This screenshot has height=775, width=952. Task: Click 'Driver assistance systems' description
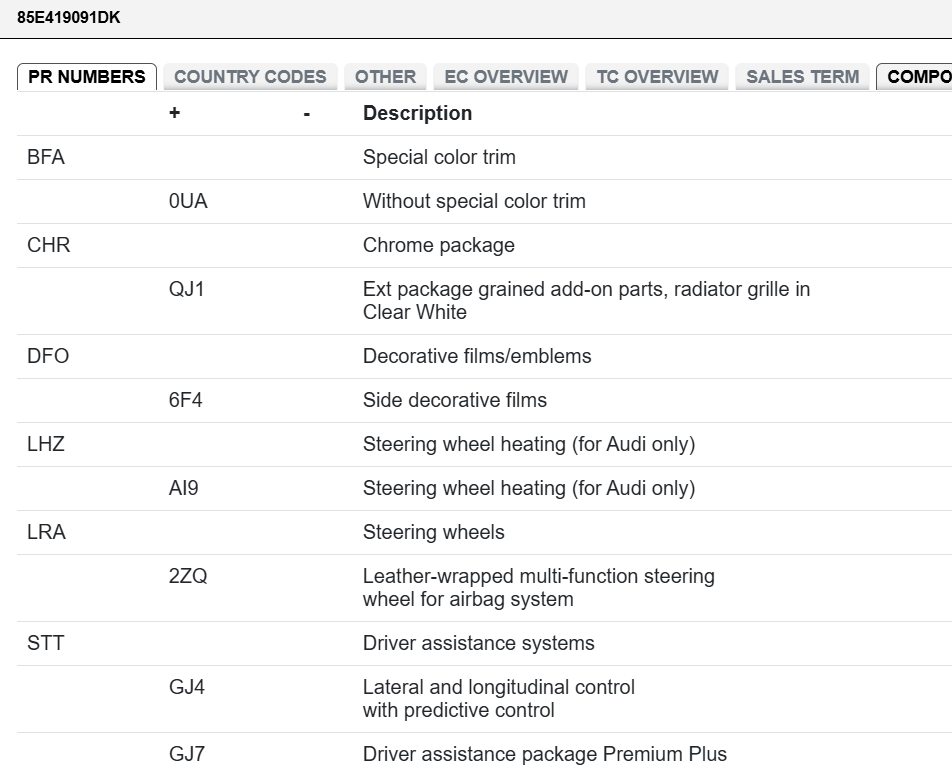pos(479,643)
